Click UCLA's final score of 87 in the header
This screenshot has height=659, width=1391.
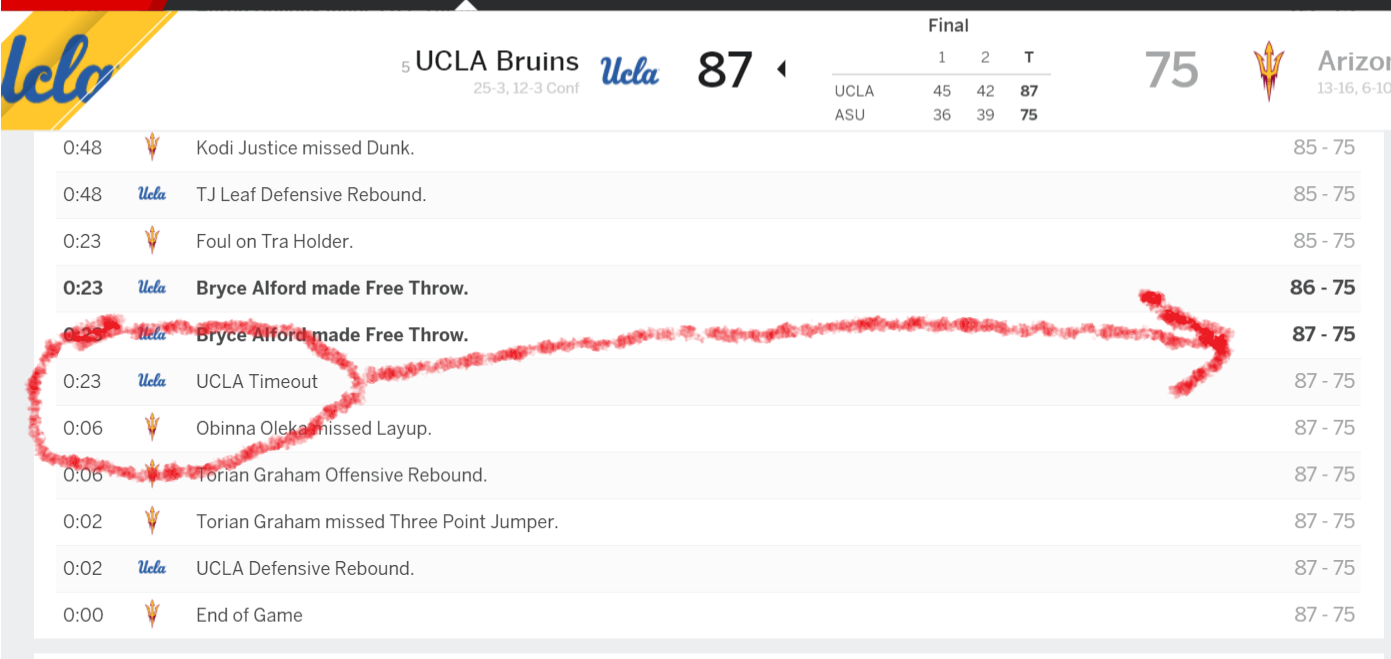(x=724, y=70)
